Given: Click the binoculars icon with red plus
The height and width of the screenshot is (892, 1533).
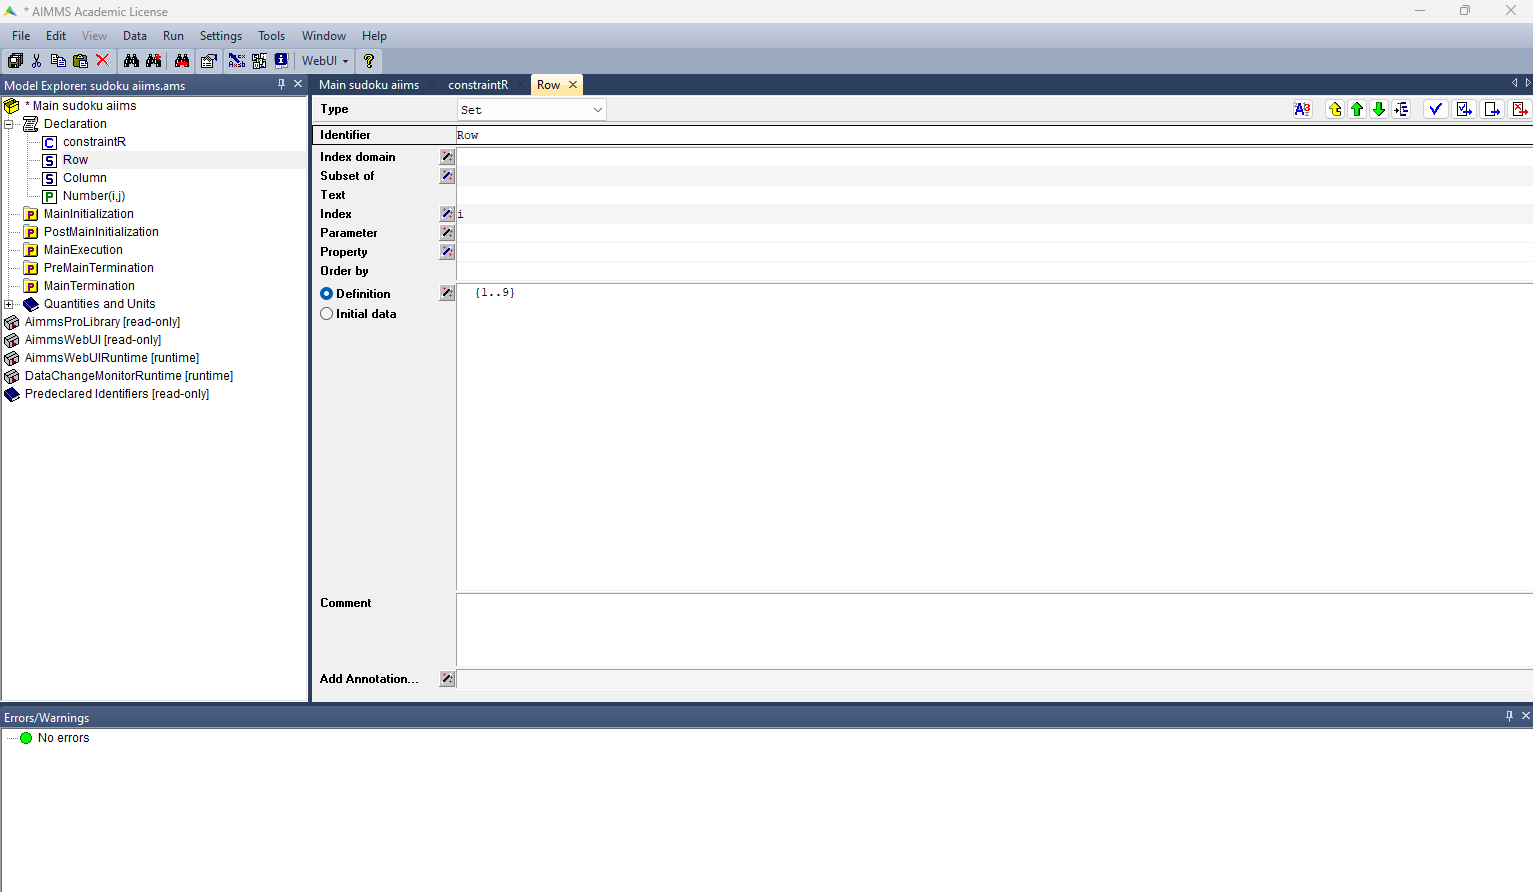Looking at the screenshot, I should coord(154,61).
